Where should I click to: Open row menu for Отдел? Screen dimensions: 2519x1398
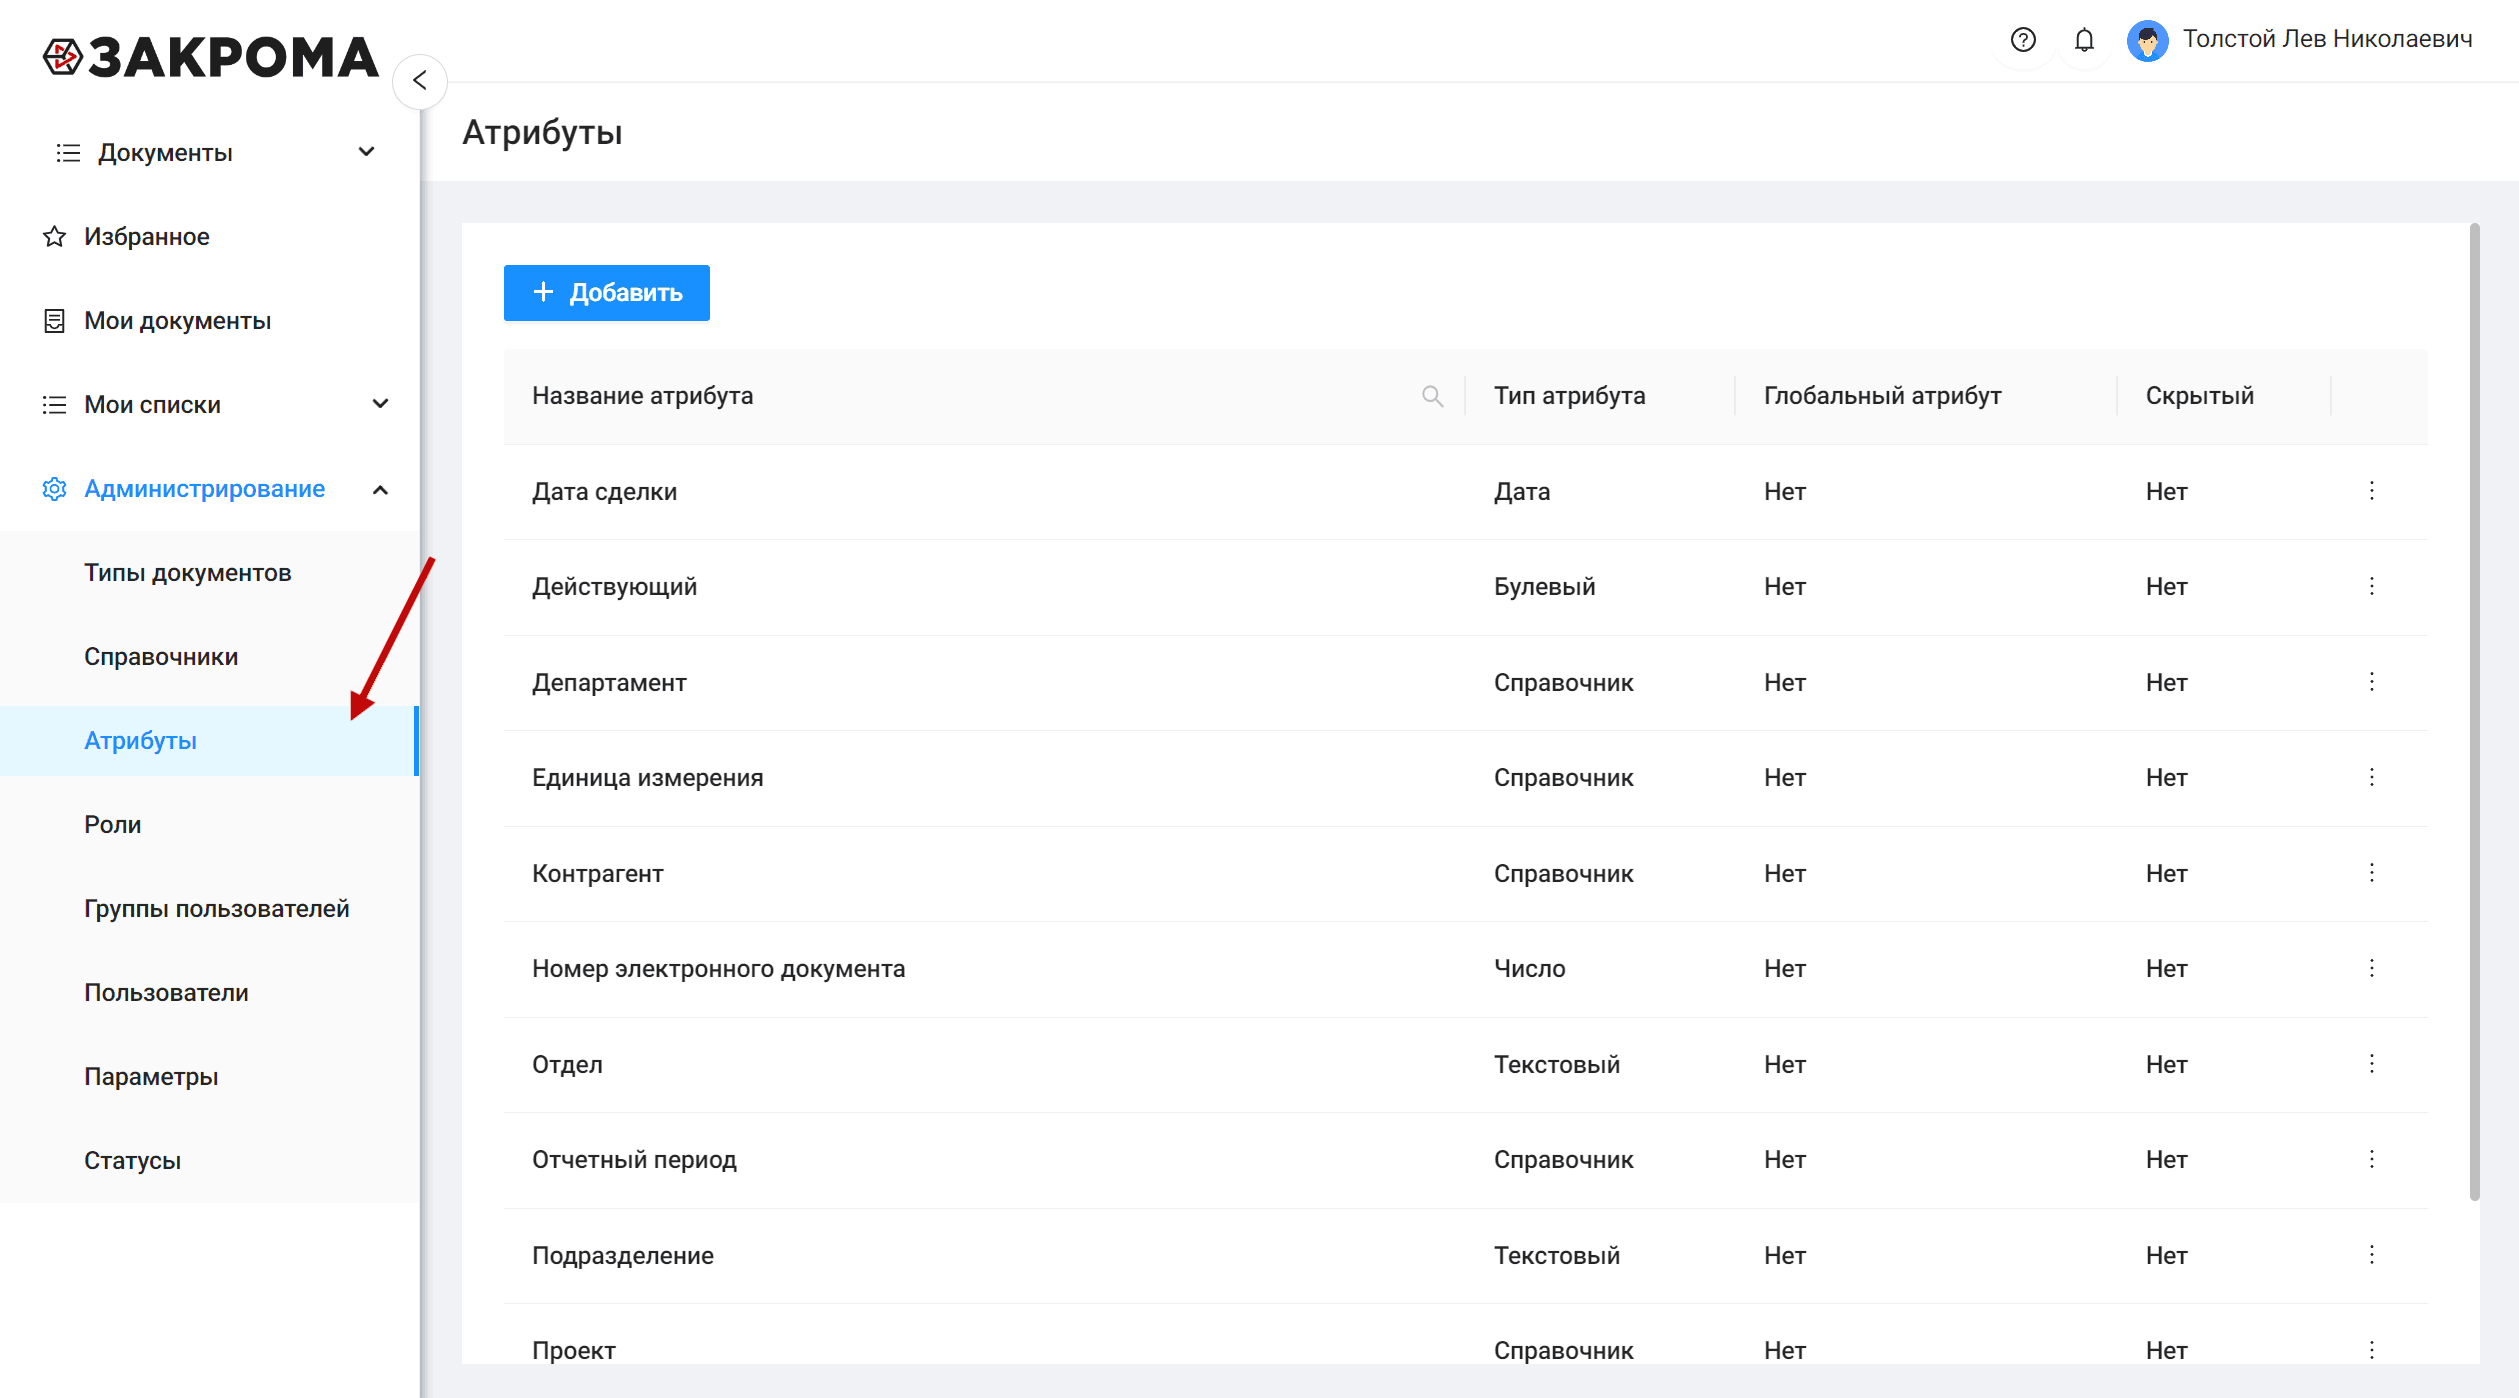(2371, 1064)
